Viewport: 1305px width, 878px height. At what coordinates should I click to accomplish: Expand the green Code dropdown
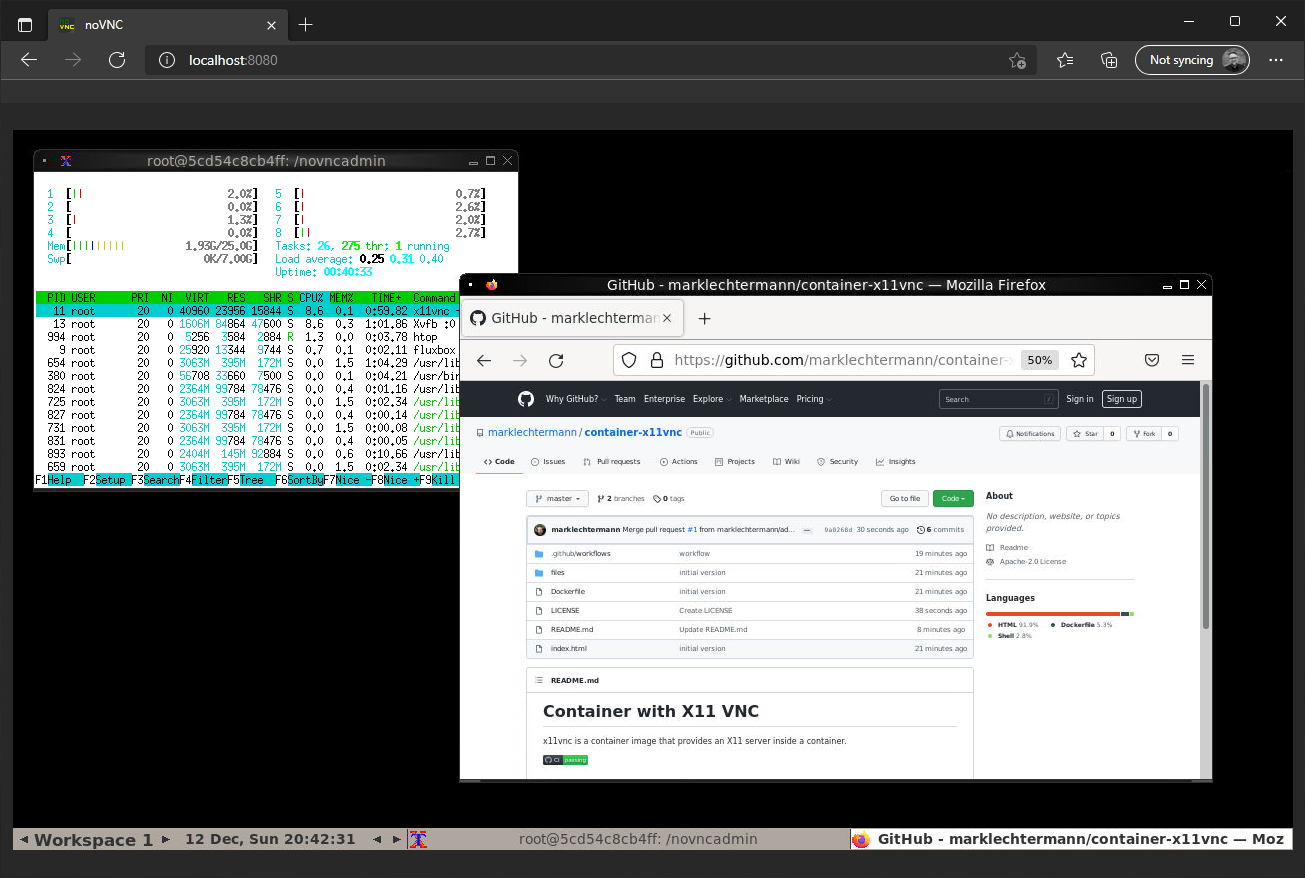click(953, 498)
